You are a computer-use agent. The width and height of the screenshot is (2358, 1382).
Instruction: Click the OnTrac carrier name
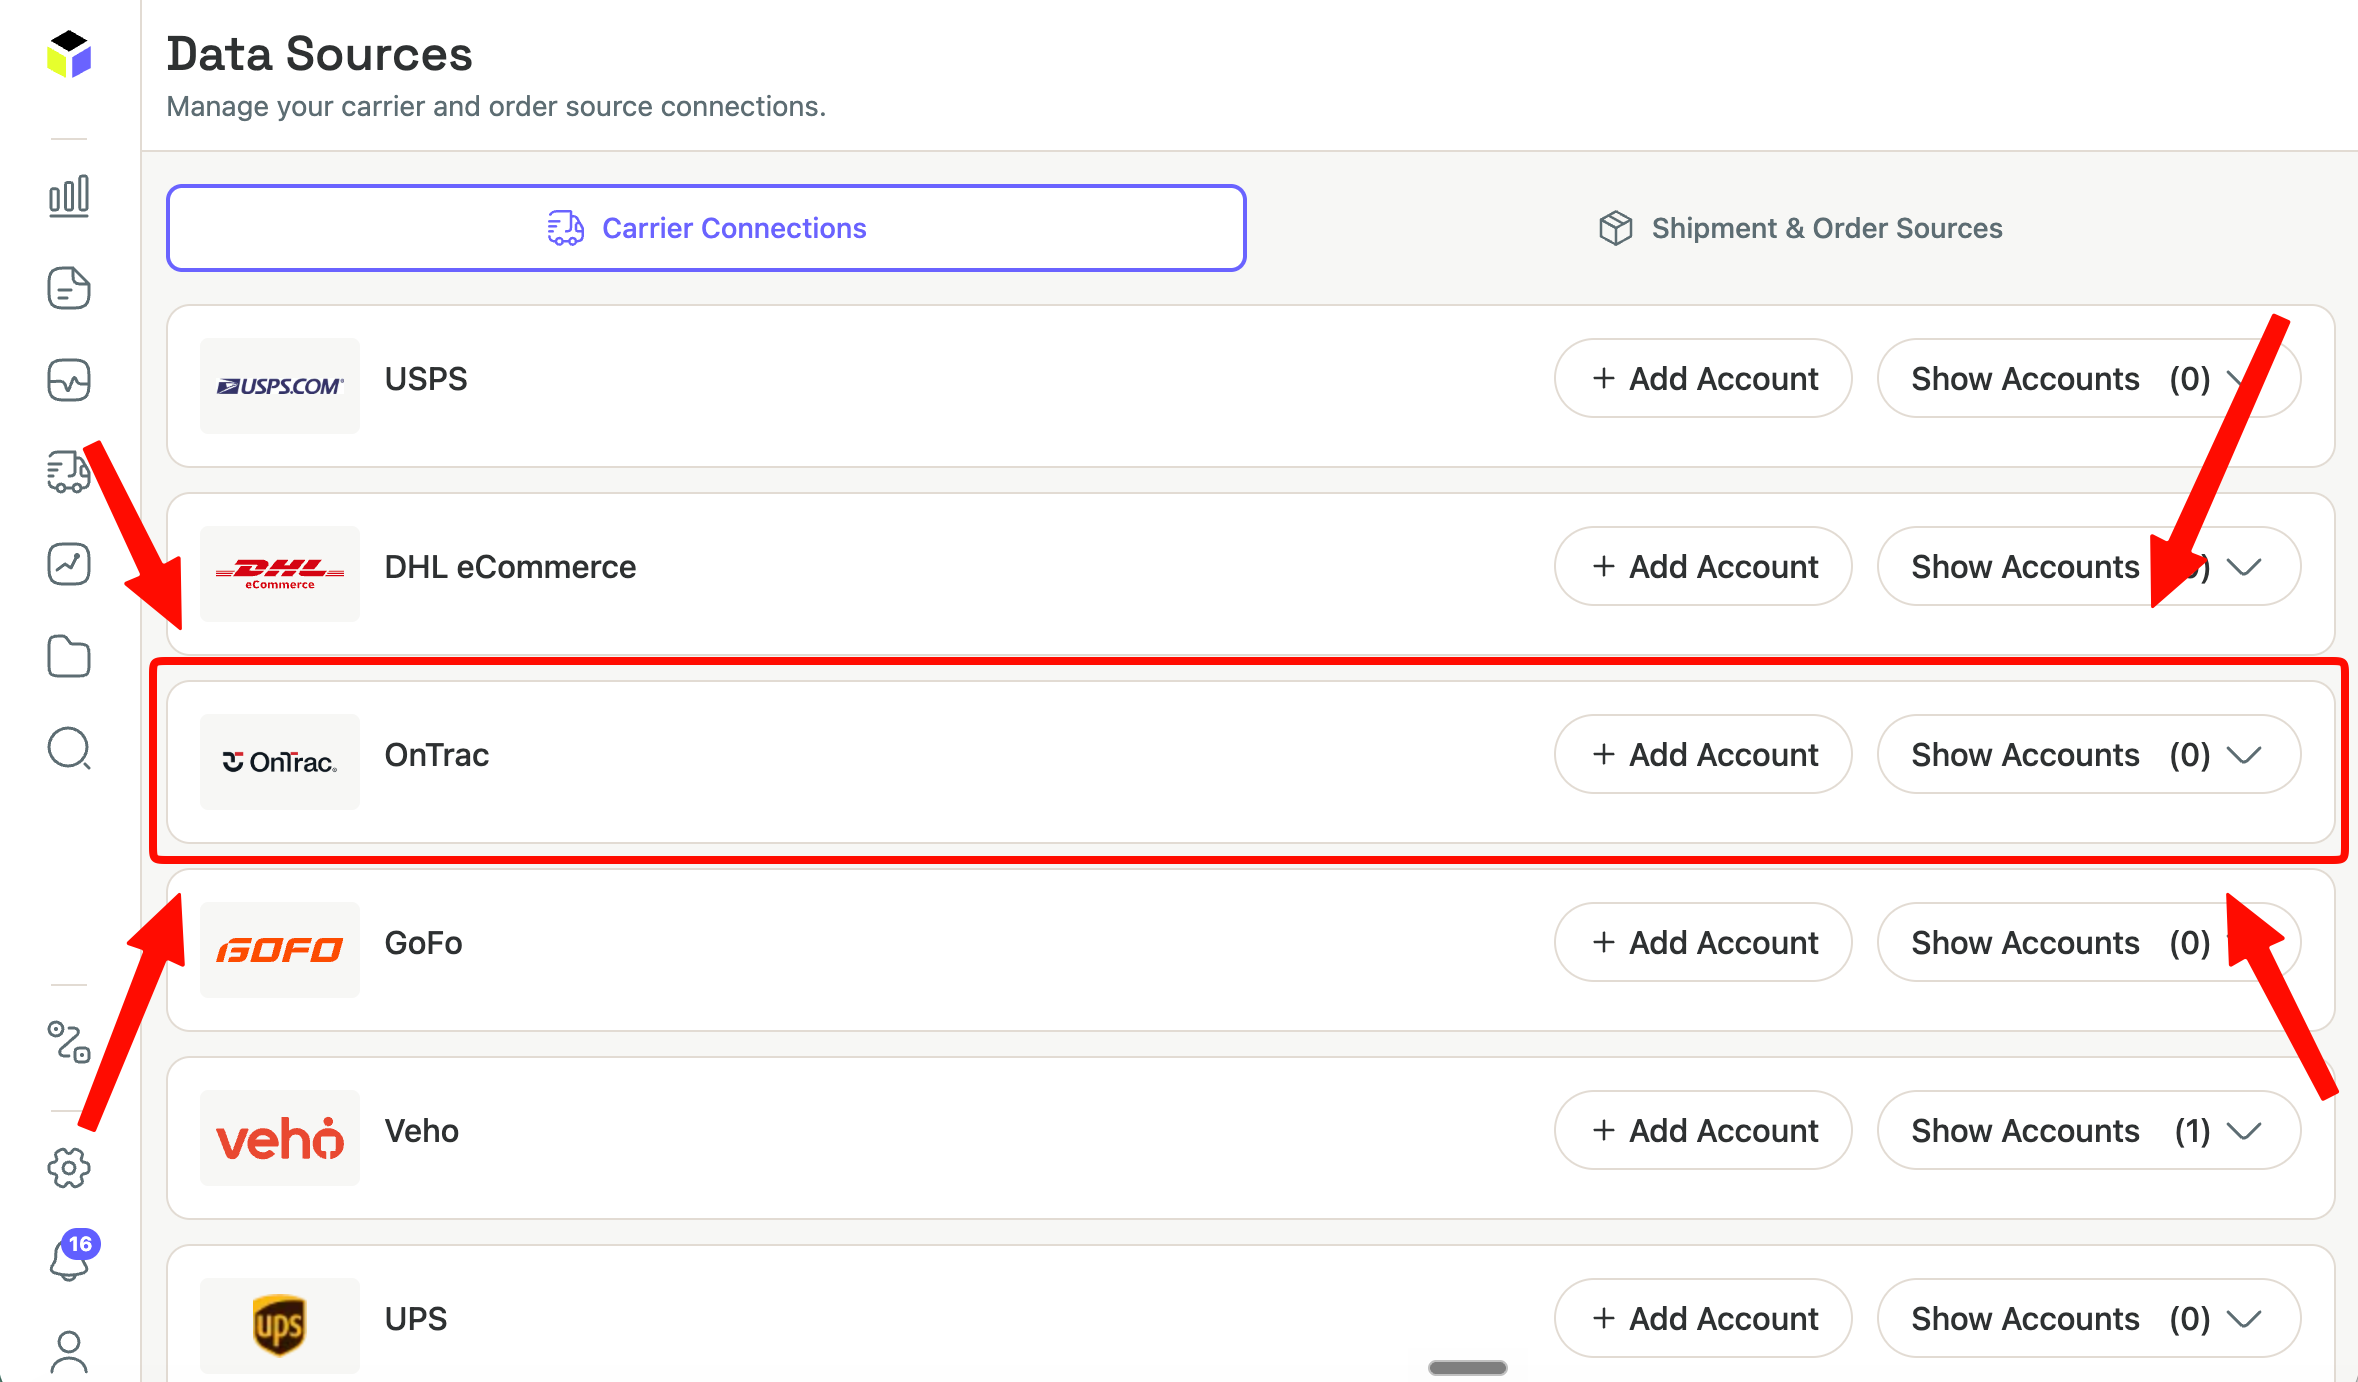click(437, 755)
